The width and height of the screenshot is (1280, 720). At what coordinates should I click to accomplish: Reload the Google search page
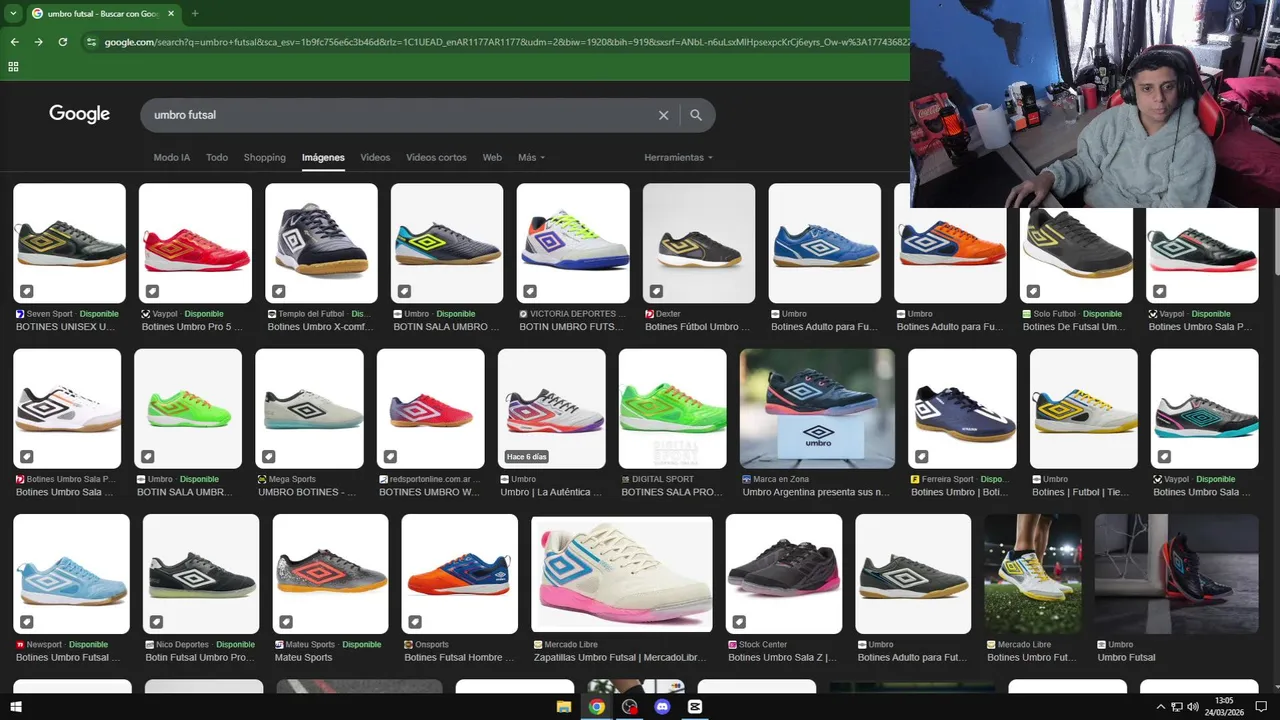63,42
